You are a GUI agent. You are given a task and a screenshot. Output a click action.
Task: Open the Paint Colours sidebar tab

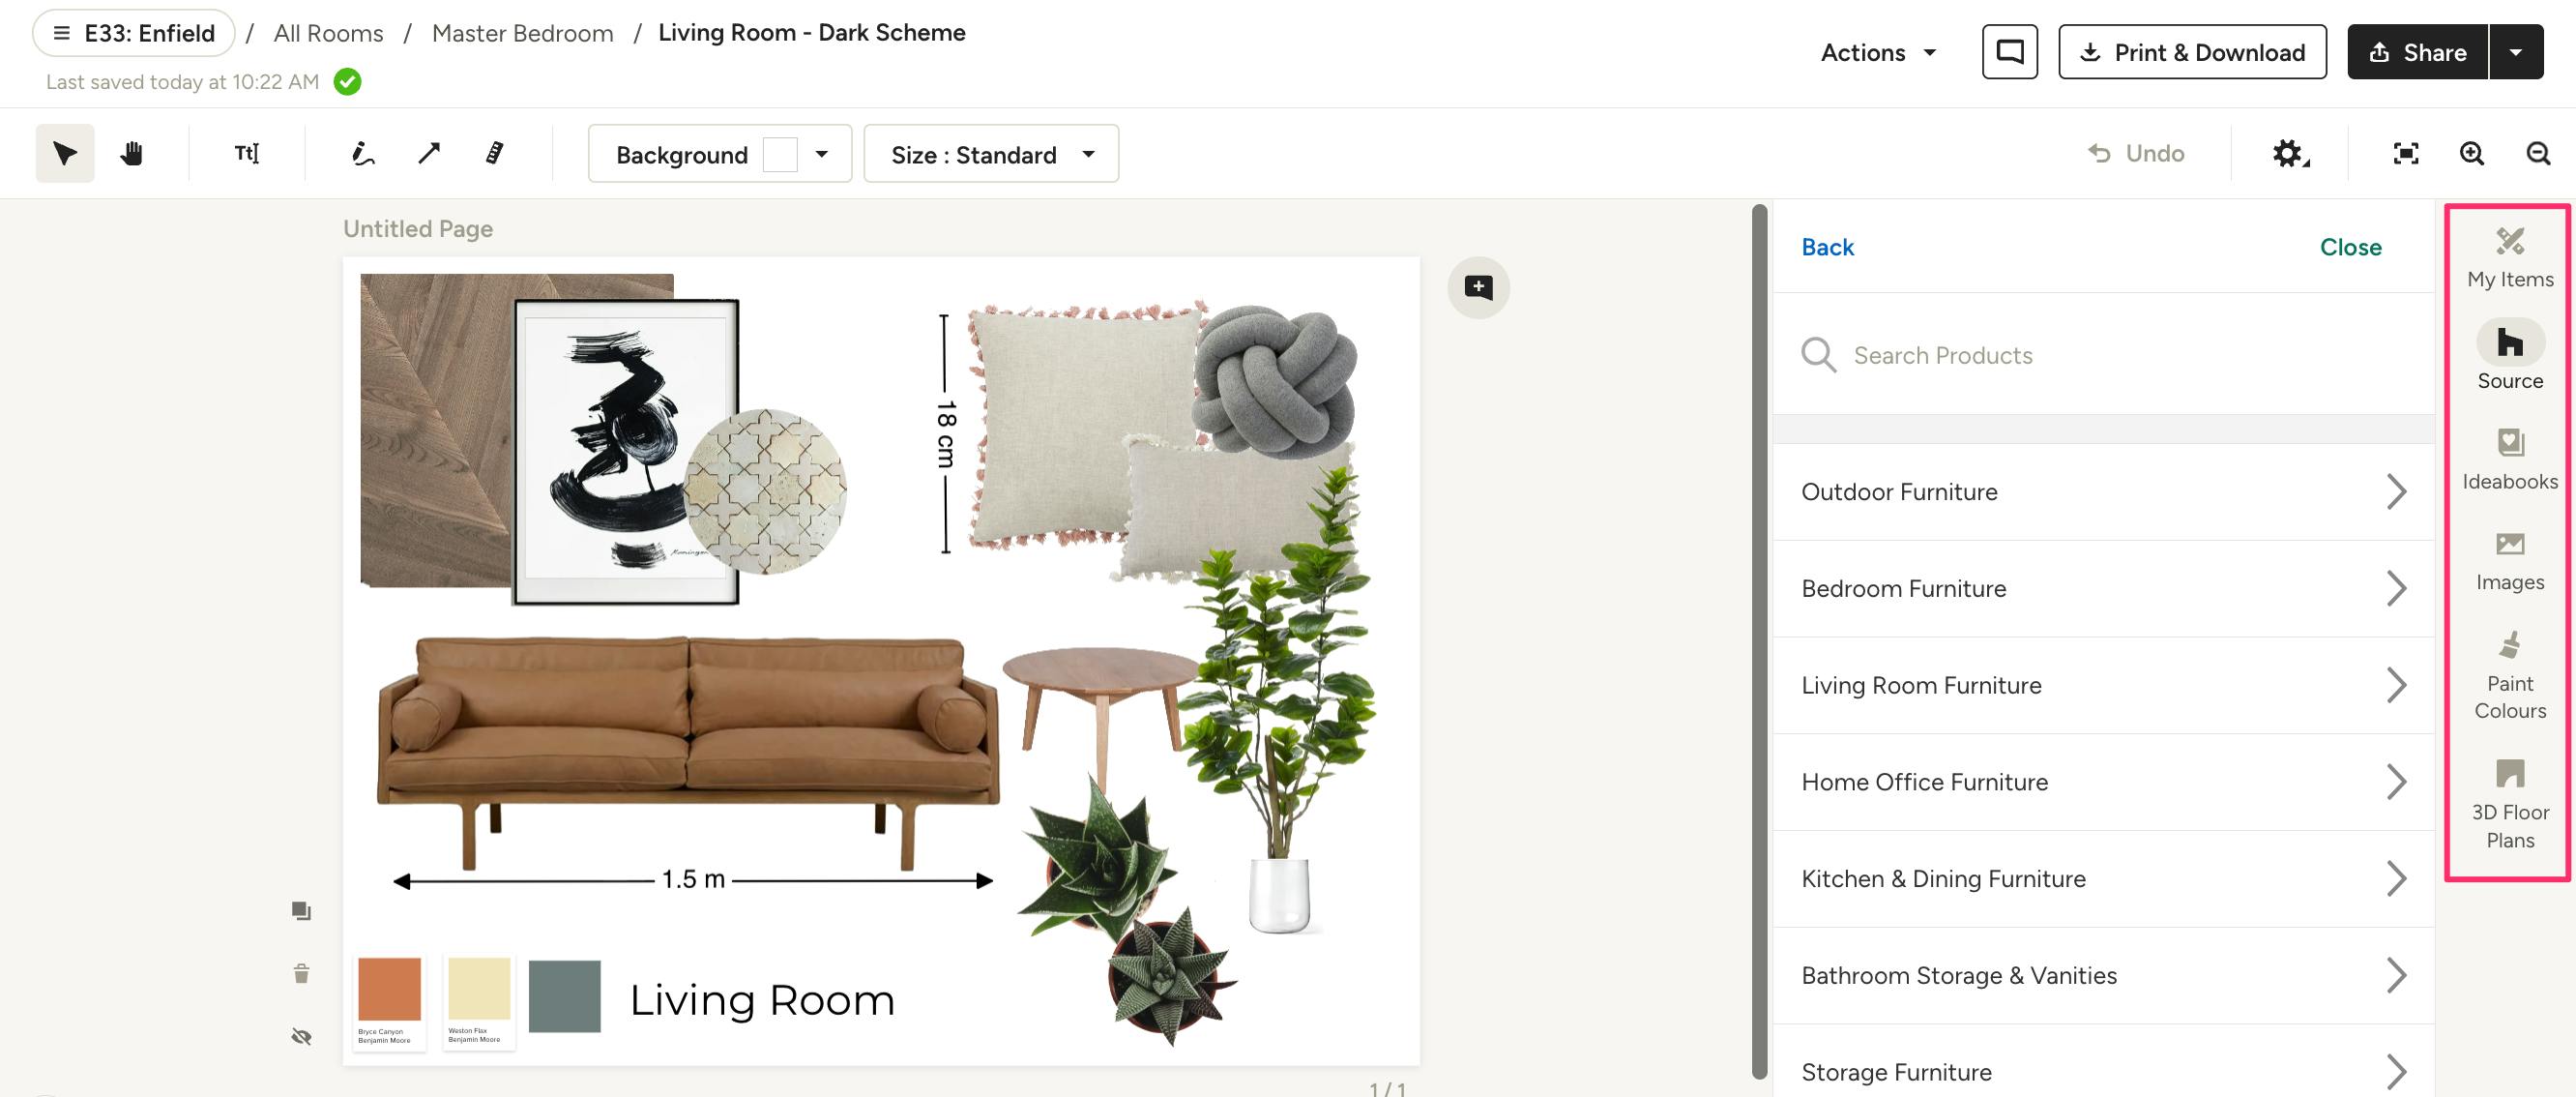point(2510,676)
